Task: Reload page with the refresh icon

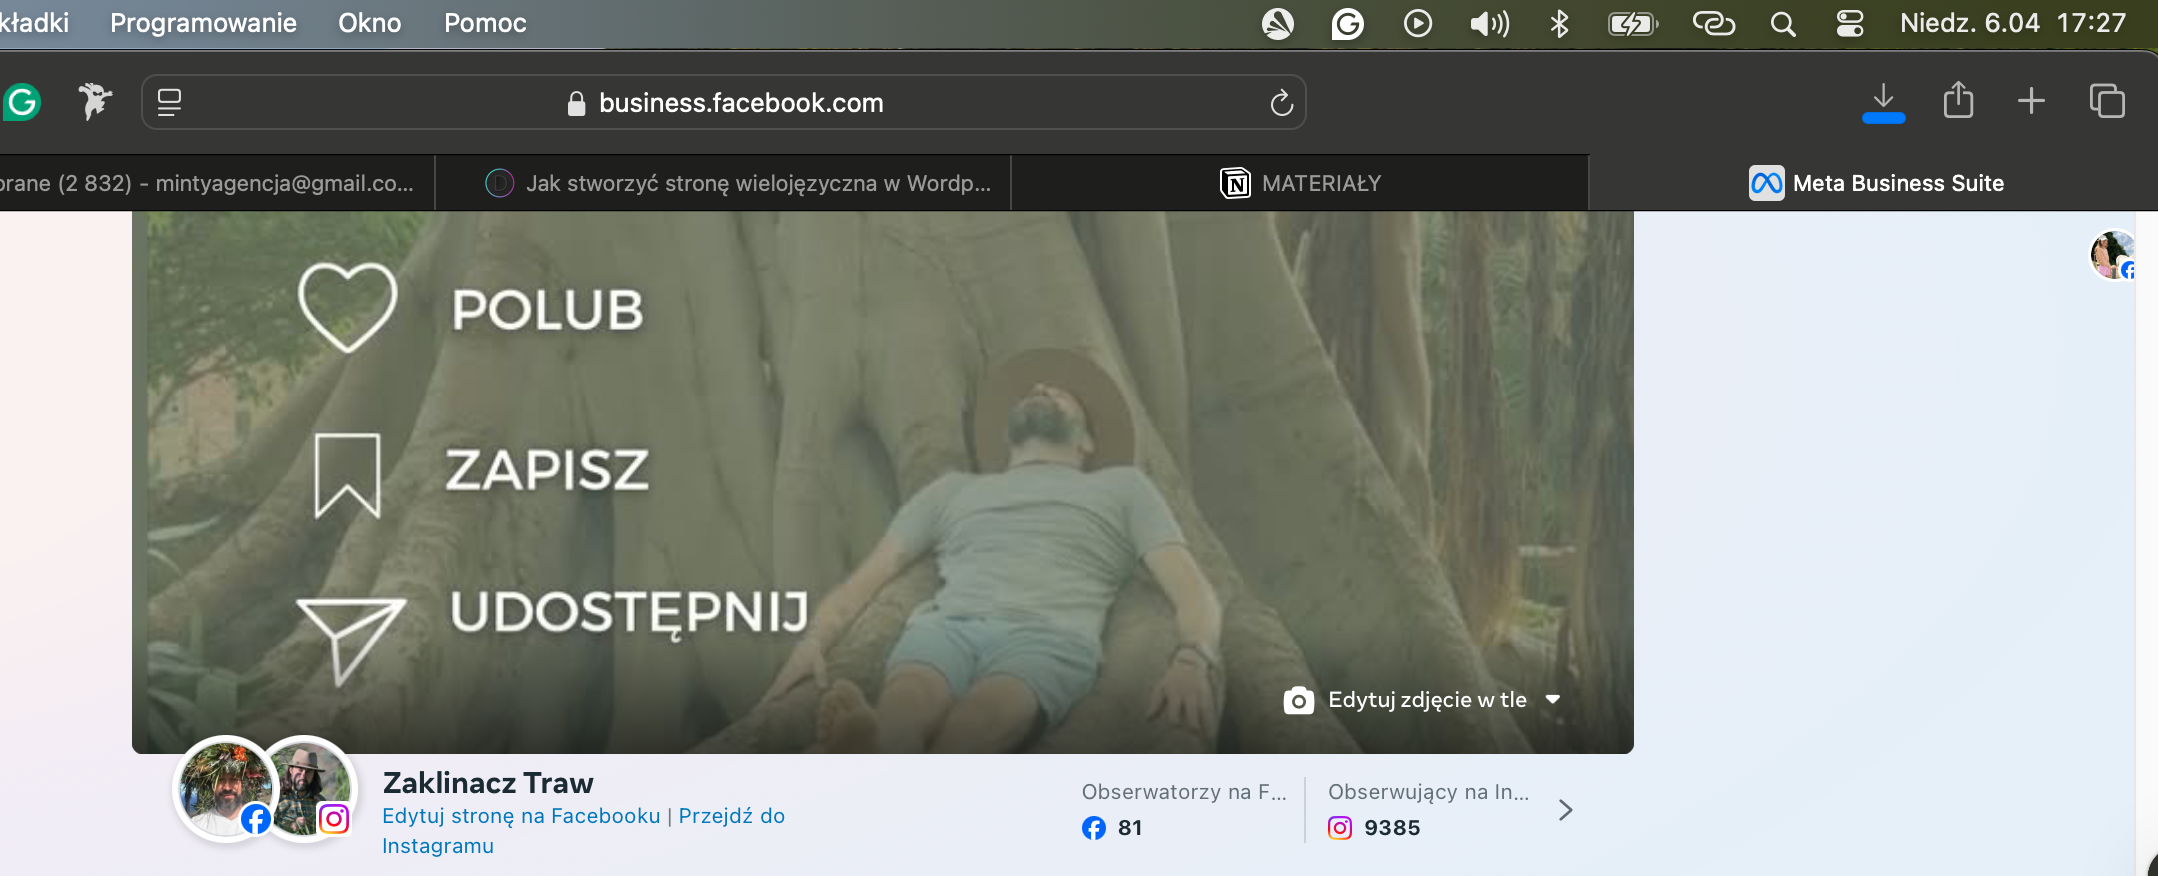Action: (x=1281, y=102)
